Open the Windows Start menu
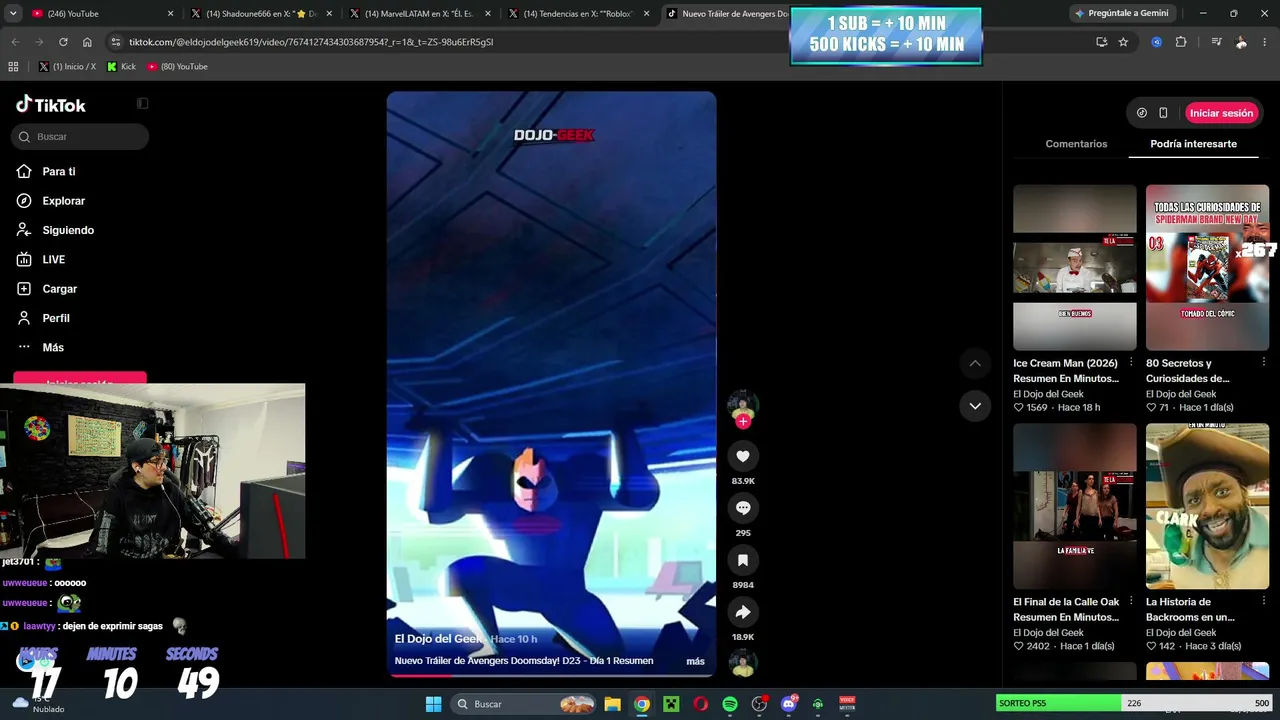 [433, 704]
